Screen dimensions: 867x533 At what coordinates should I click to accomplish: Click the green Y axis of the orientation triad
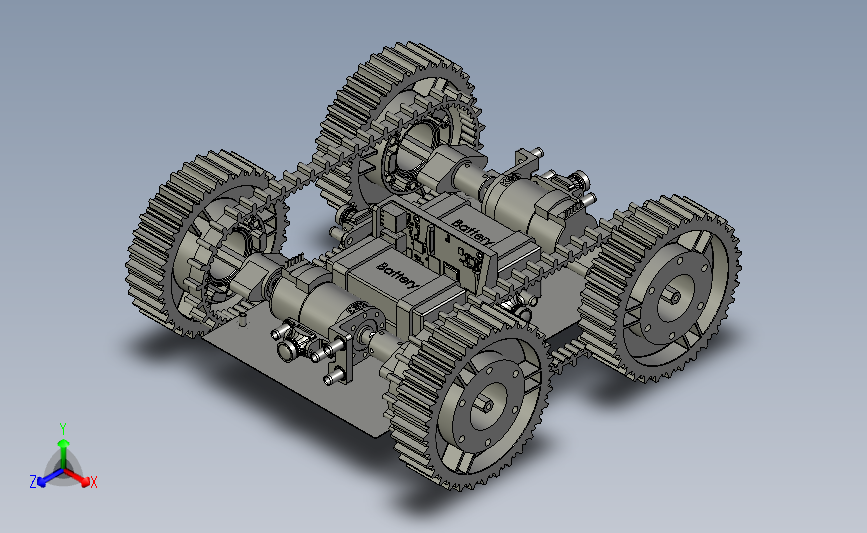coord(63,453)
